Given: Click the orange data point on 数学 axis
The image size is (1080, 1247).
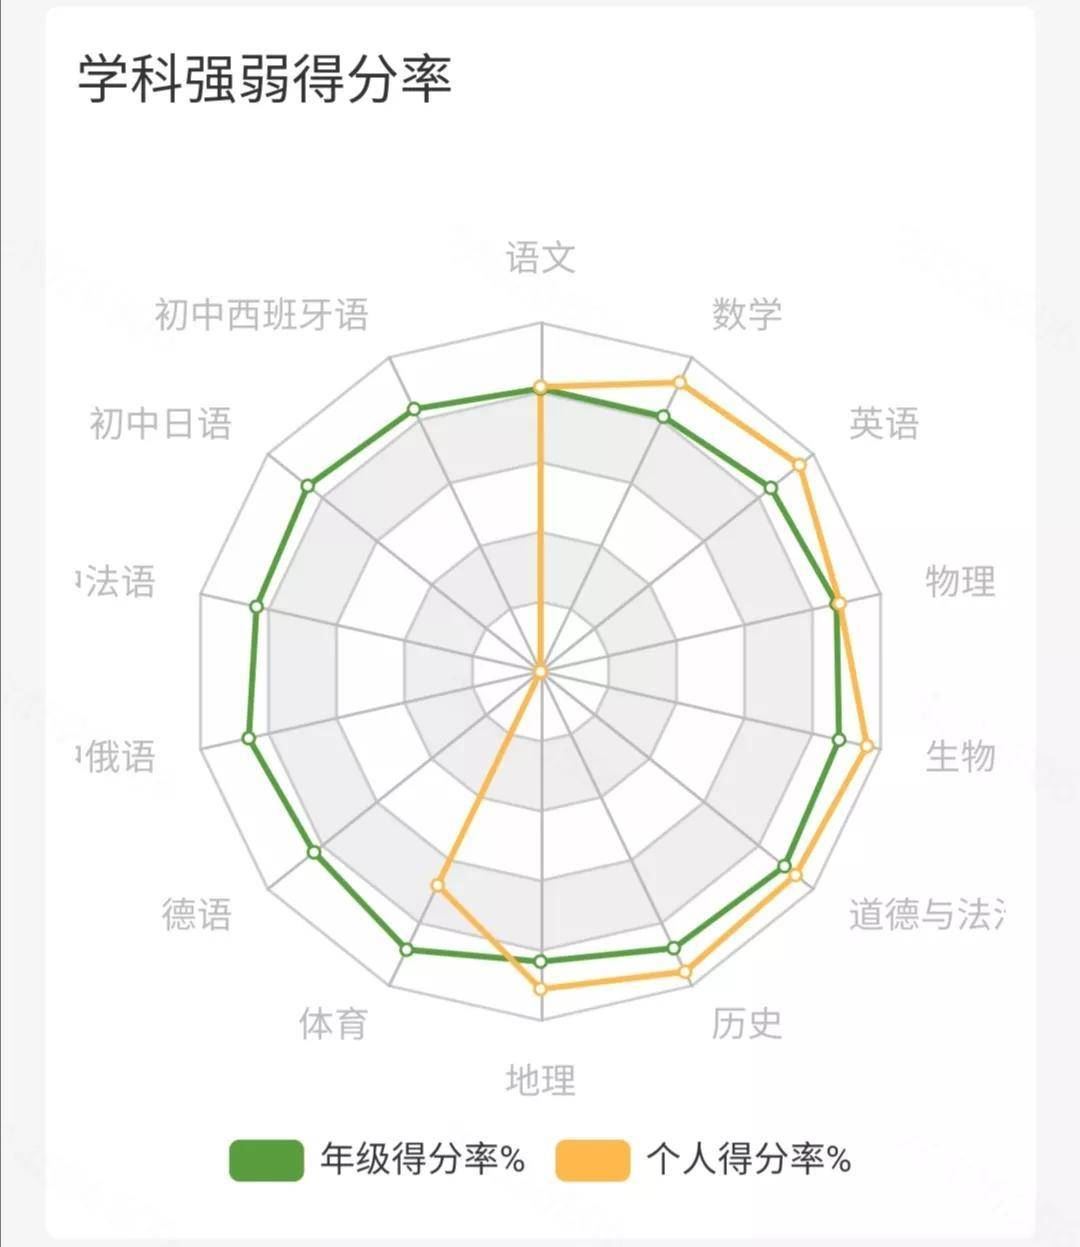Looking at the screenshot, I should tap(680, 382).
